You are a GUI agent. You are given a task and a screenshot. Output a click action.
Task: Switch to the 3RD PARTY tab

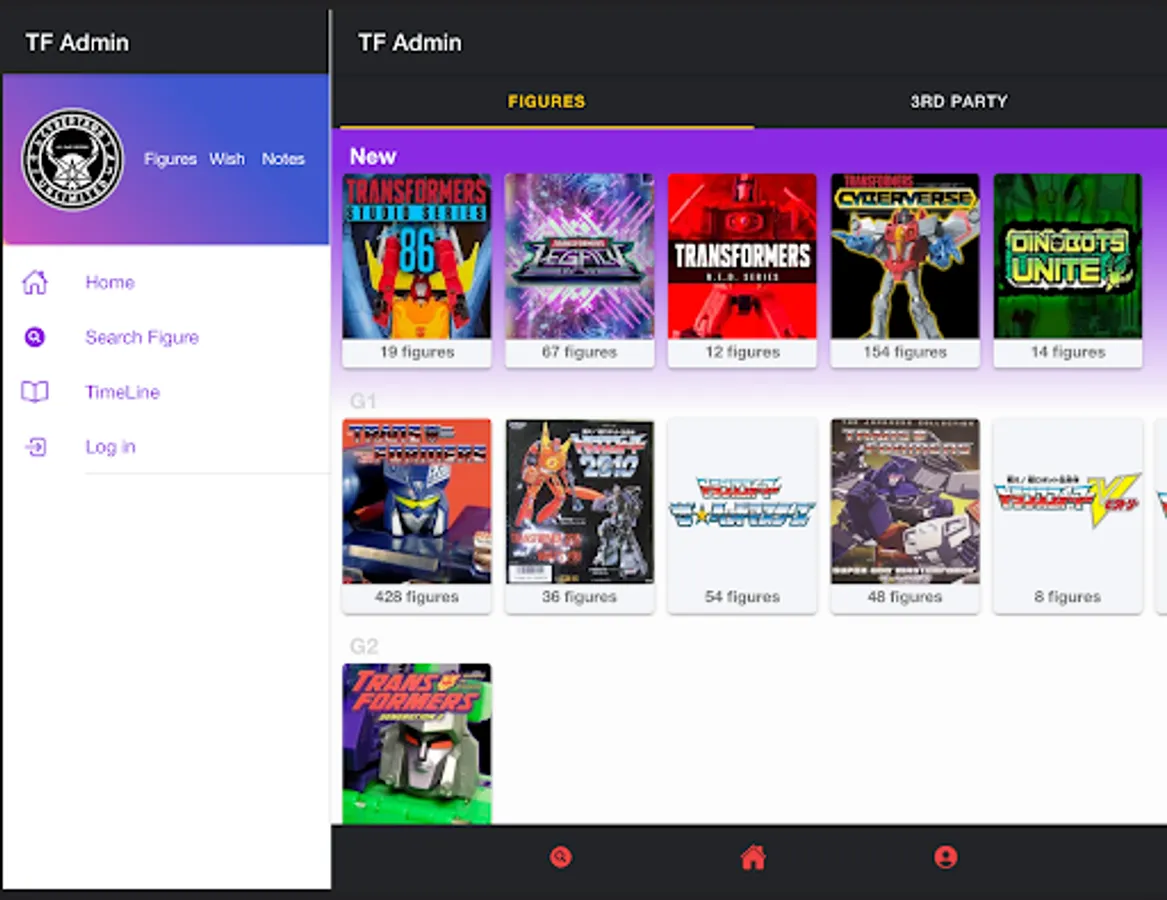959,101
